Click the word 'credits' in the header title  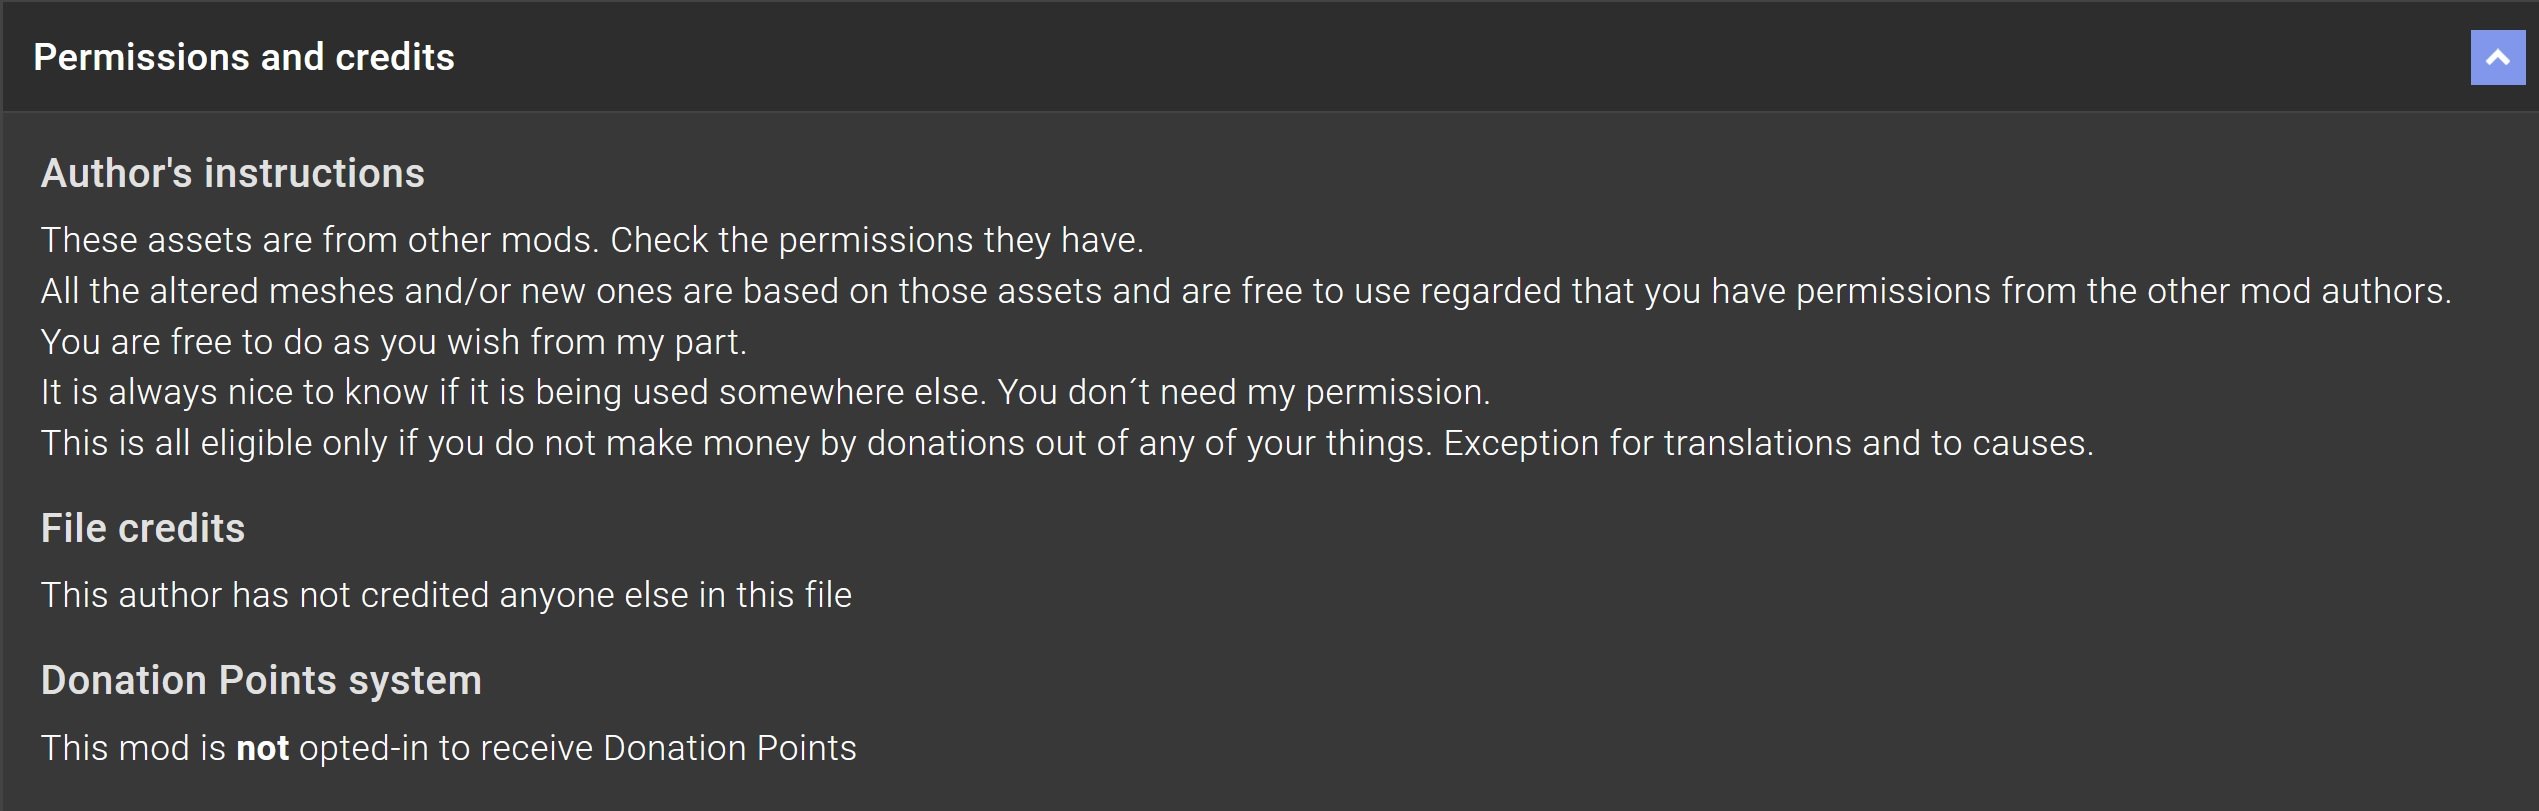click(x=395, y=57)
